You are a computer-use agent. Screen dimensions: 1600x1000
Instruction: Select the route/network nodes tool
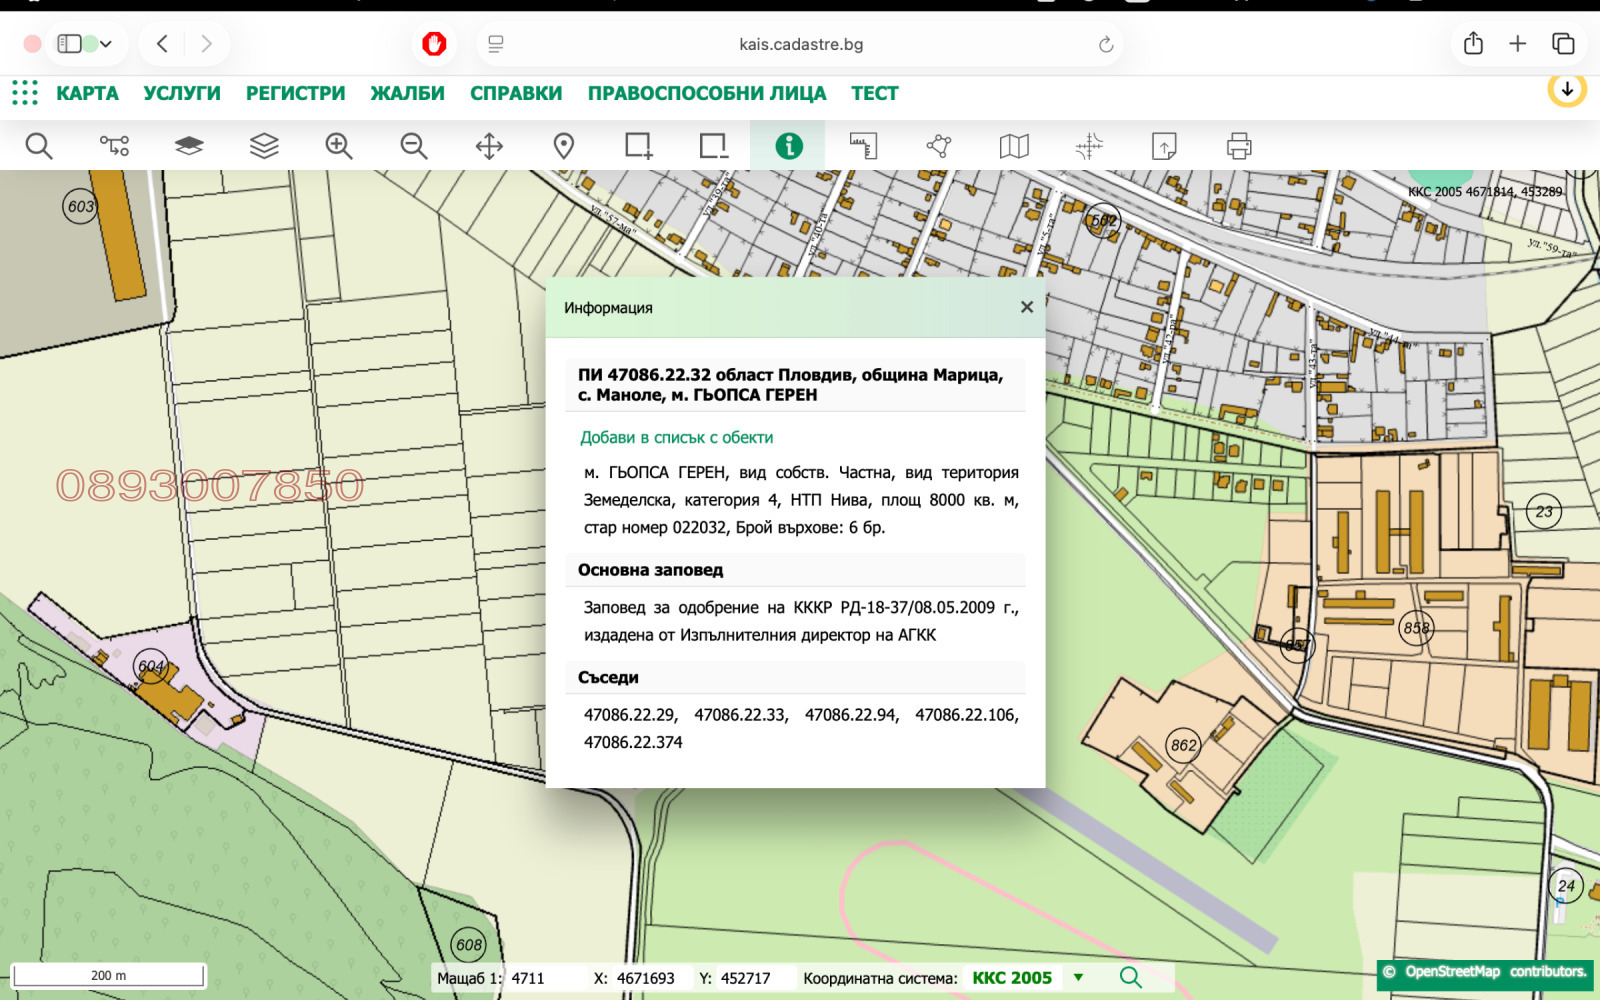pyautogui.click(x=114, y=146)
